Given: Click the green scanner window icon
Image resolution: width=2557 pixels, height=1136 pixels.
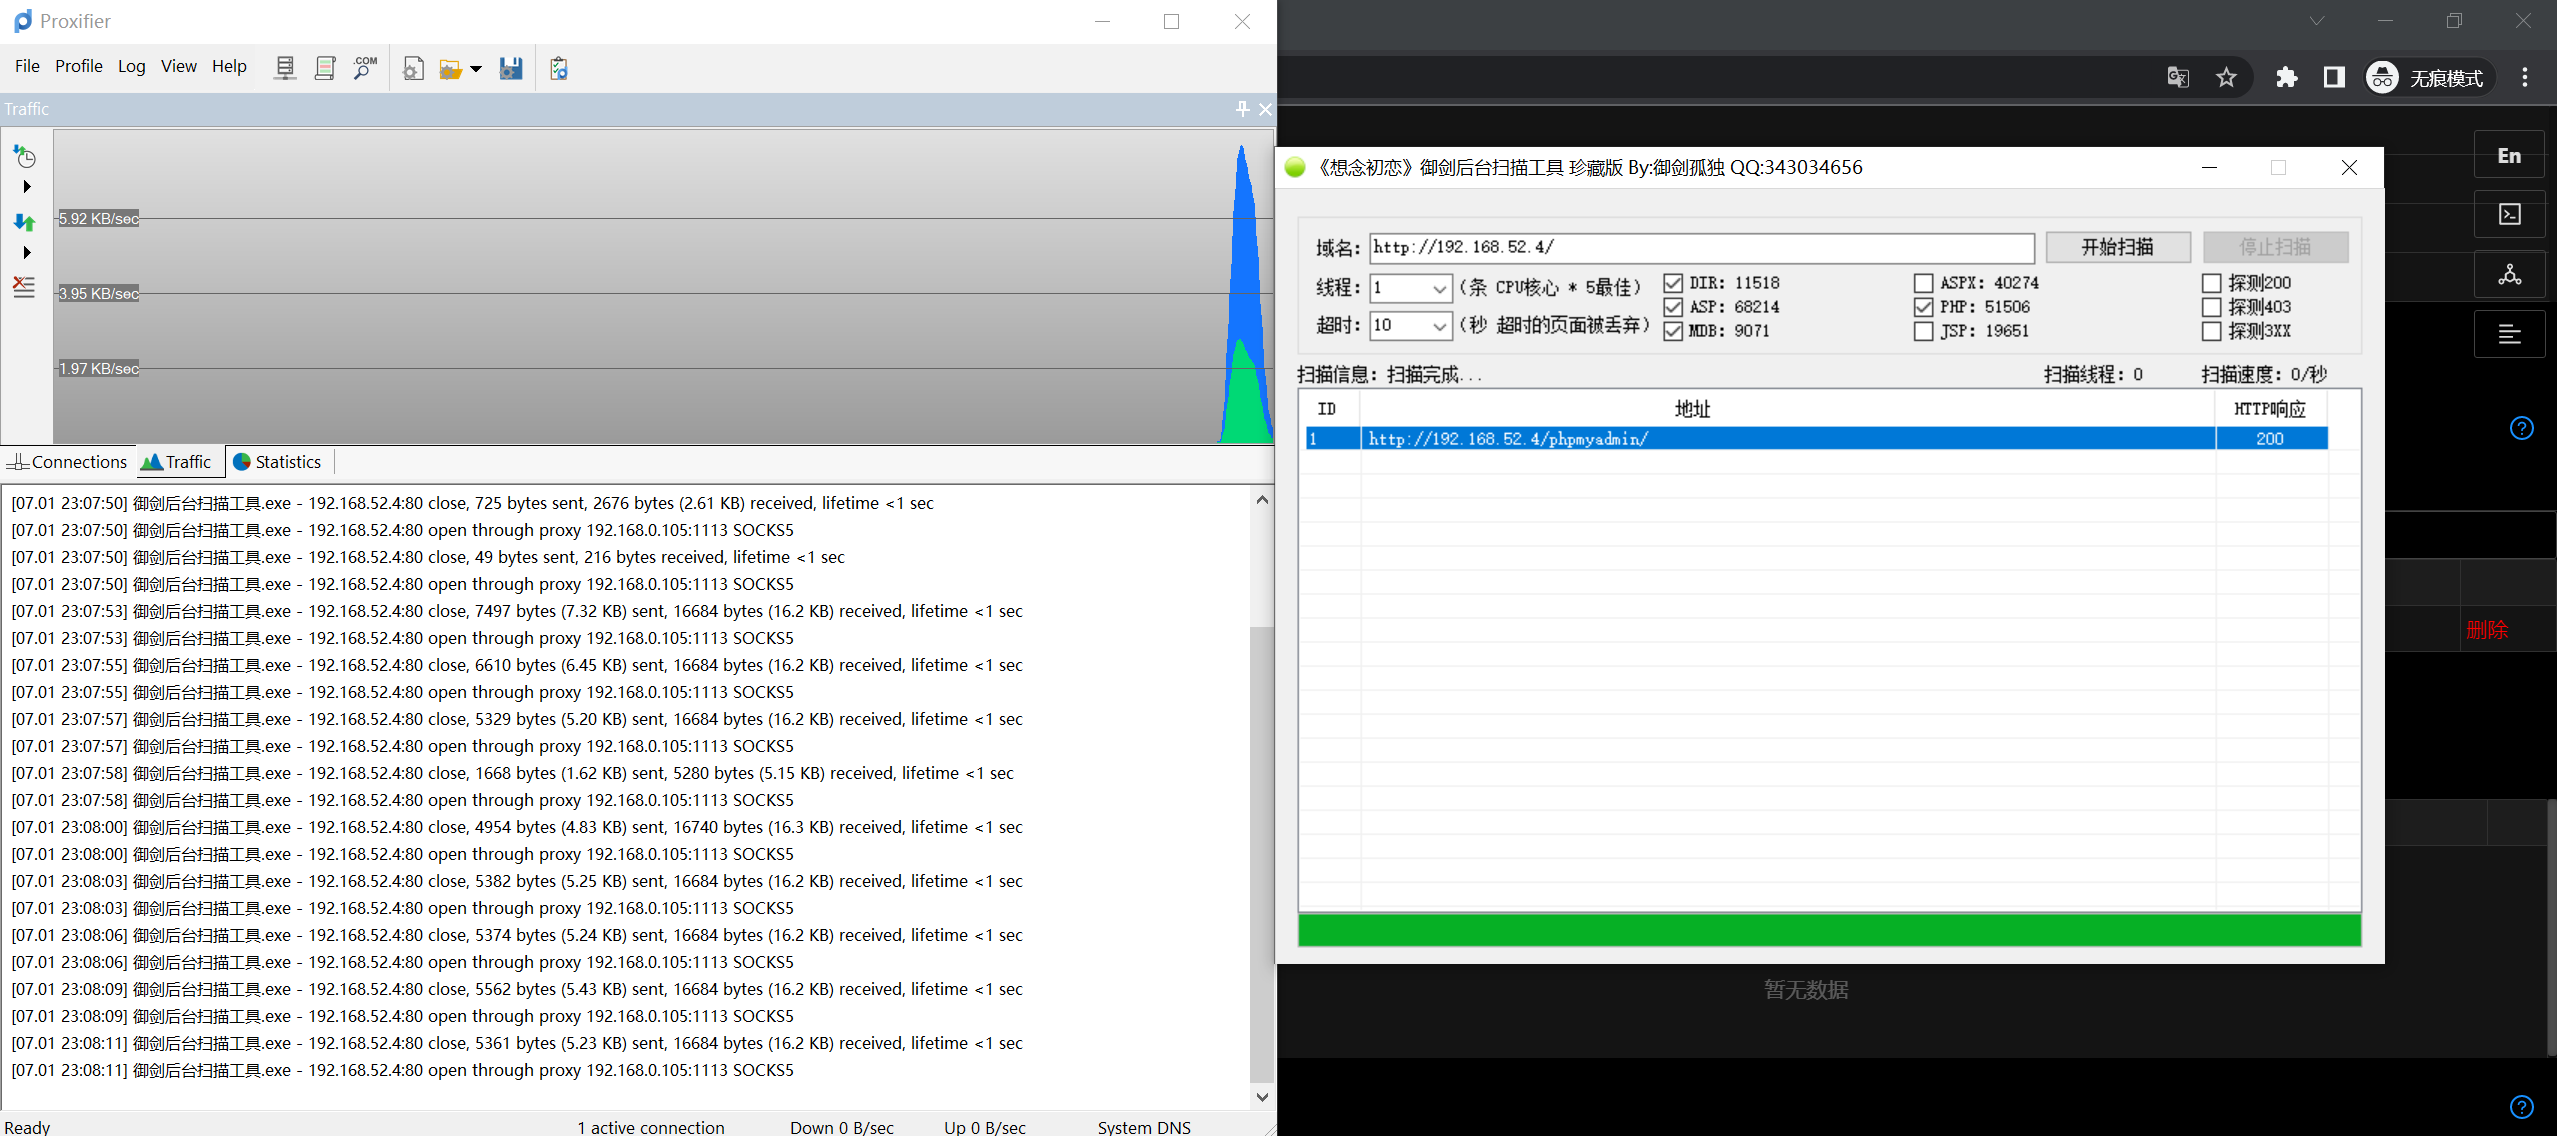Looking at the screenshot, I should 1295,167.
